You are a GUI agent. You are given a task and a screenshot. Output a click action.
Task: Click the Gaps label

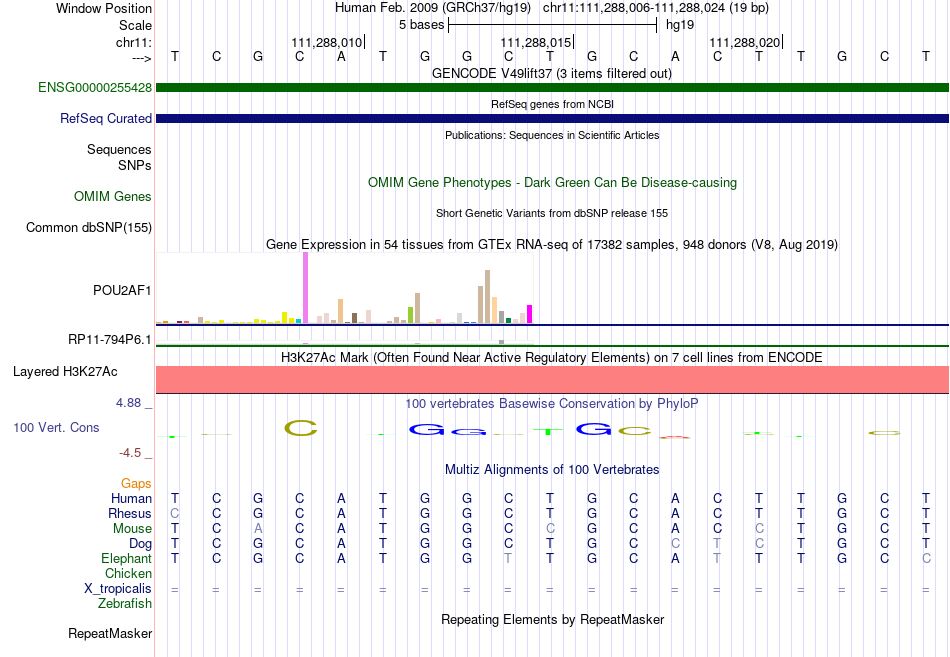coord(136,483)
